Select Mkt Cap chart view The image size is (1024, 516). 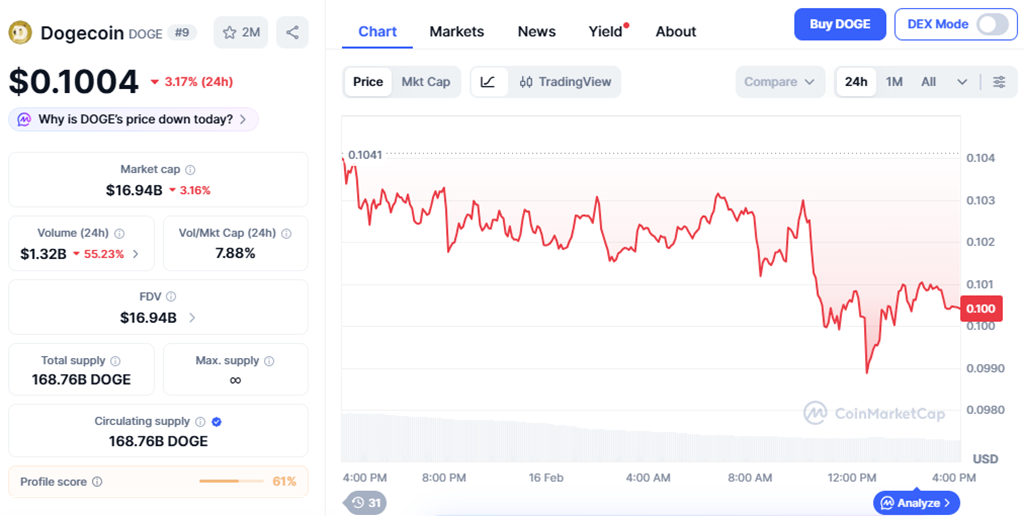(x=426, y=82)
